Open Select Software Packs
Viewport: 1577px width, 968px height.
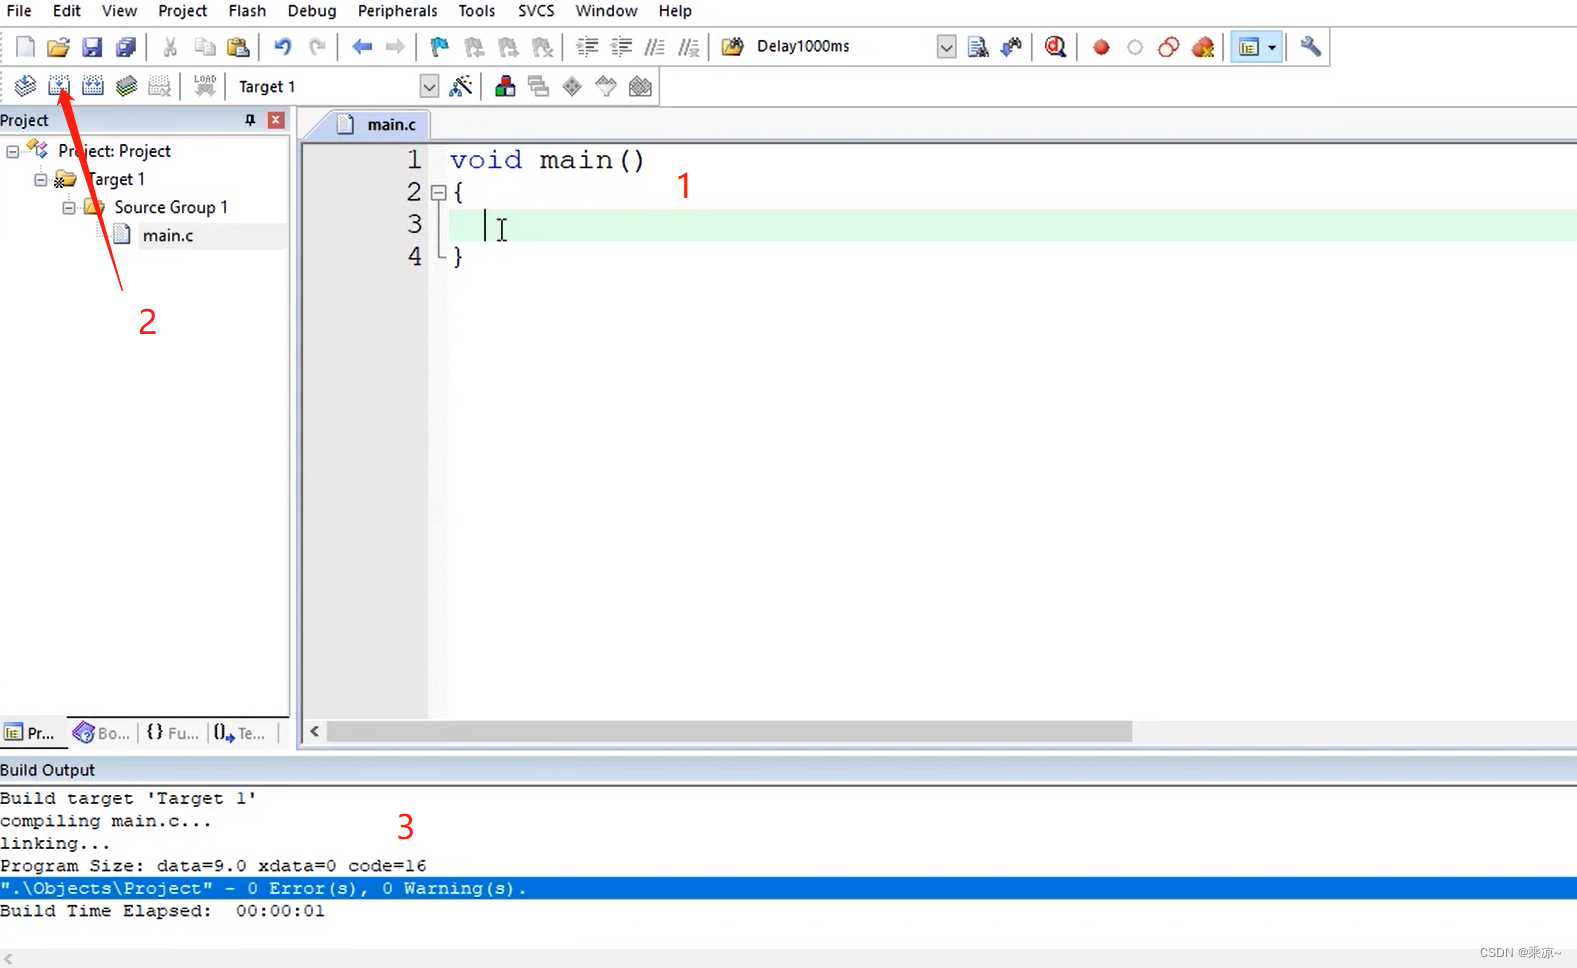pos(606,87)
